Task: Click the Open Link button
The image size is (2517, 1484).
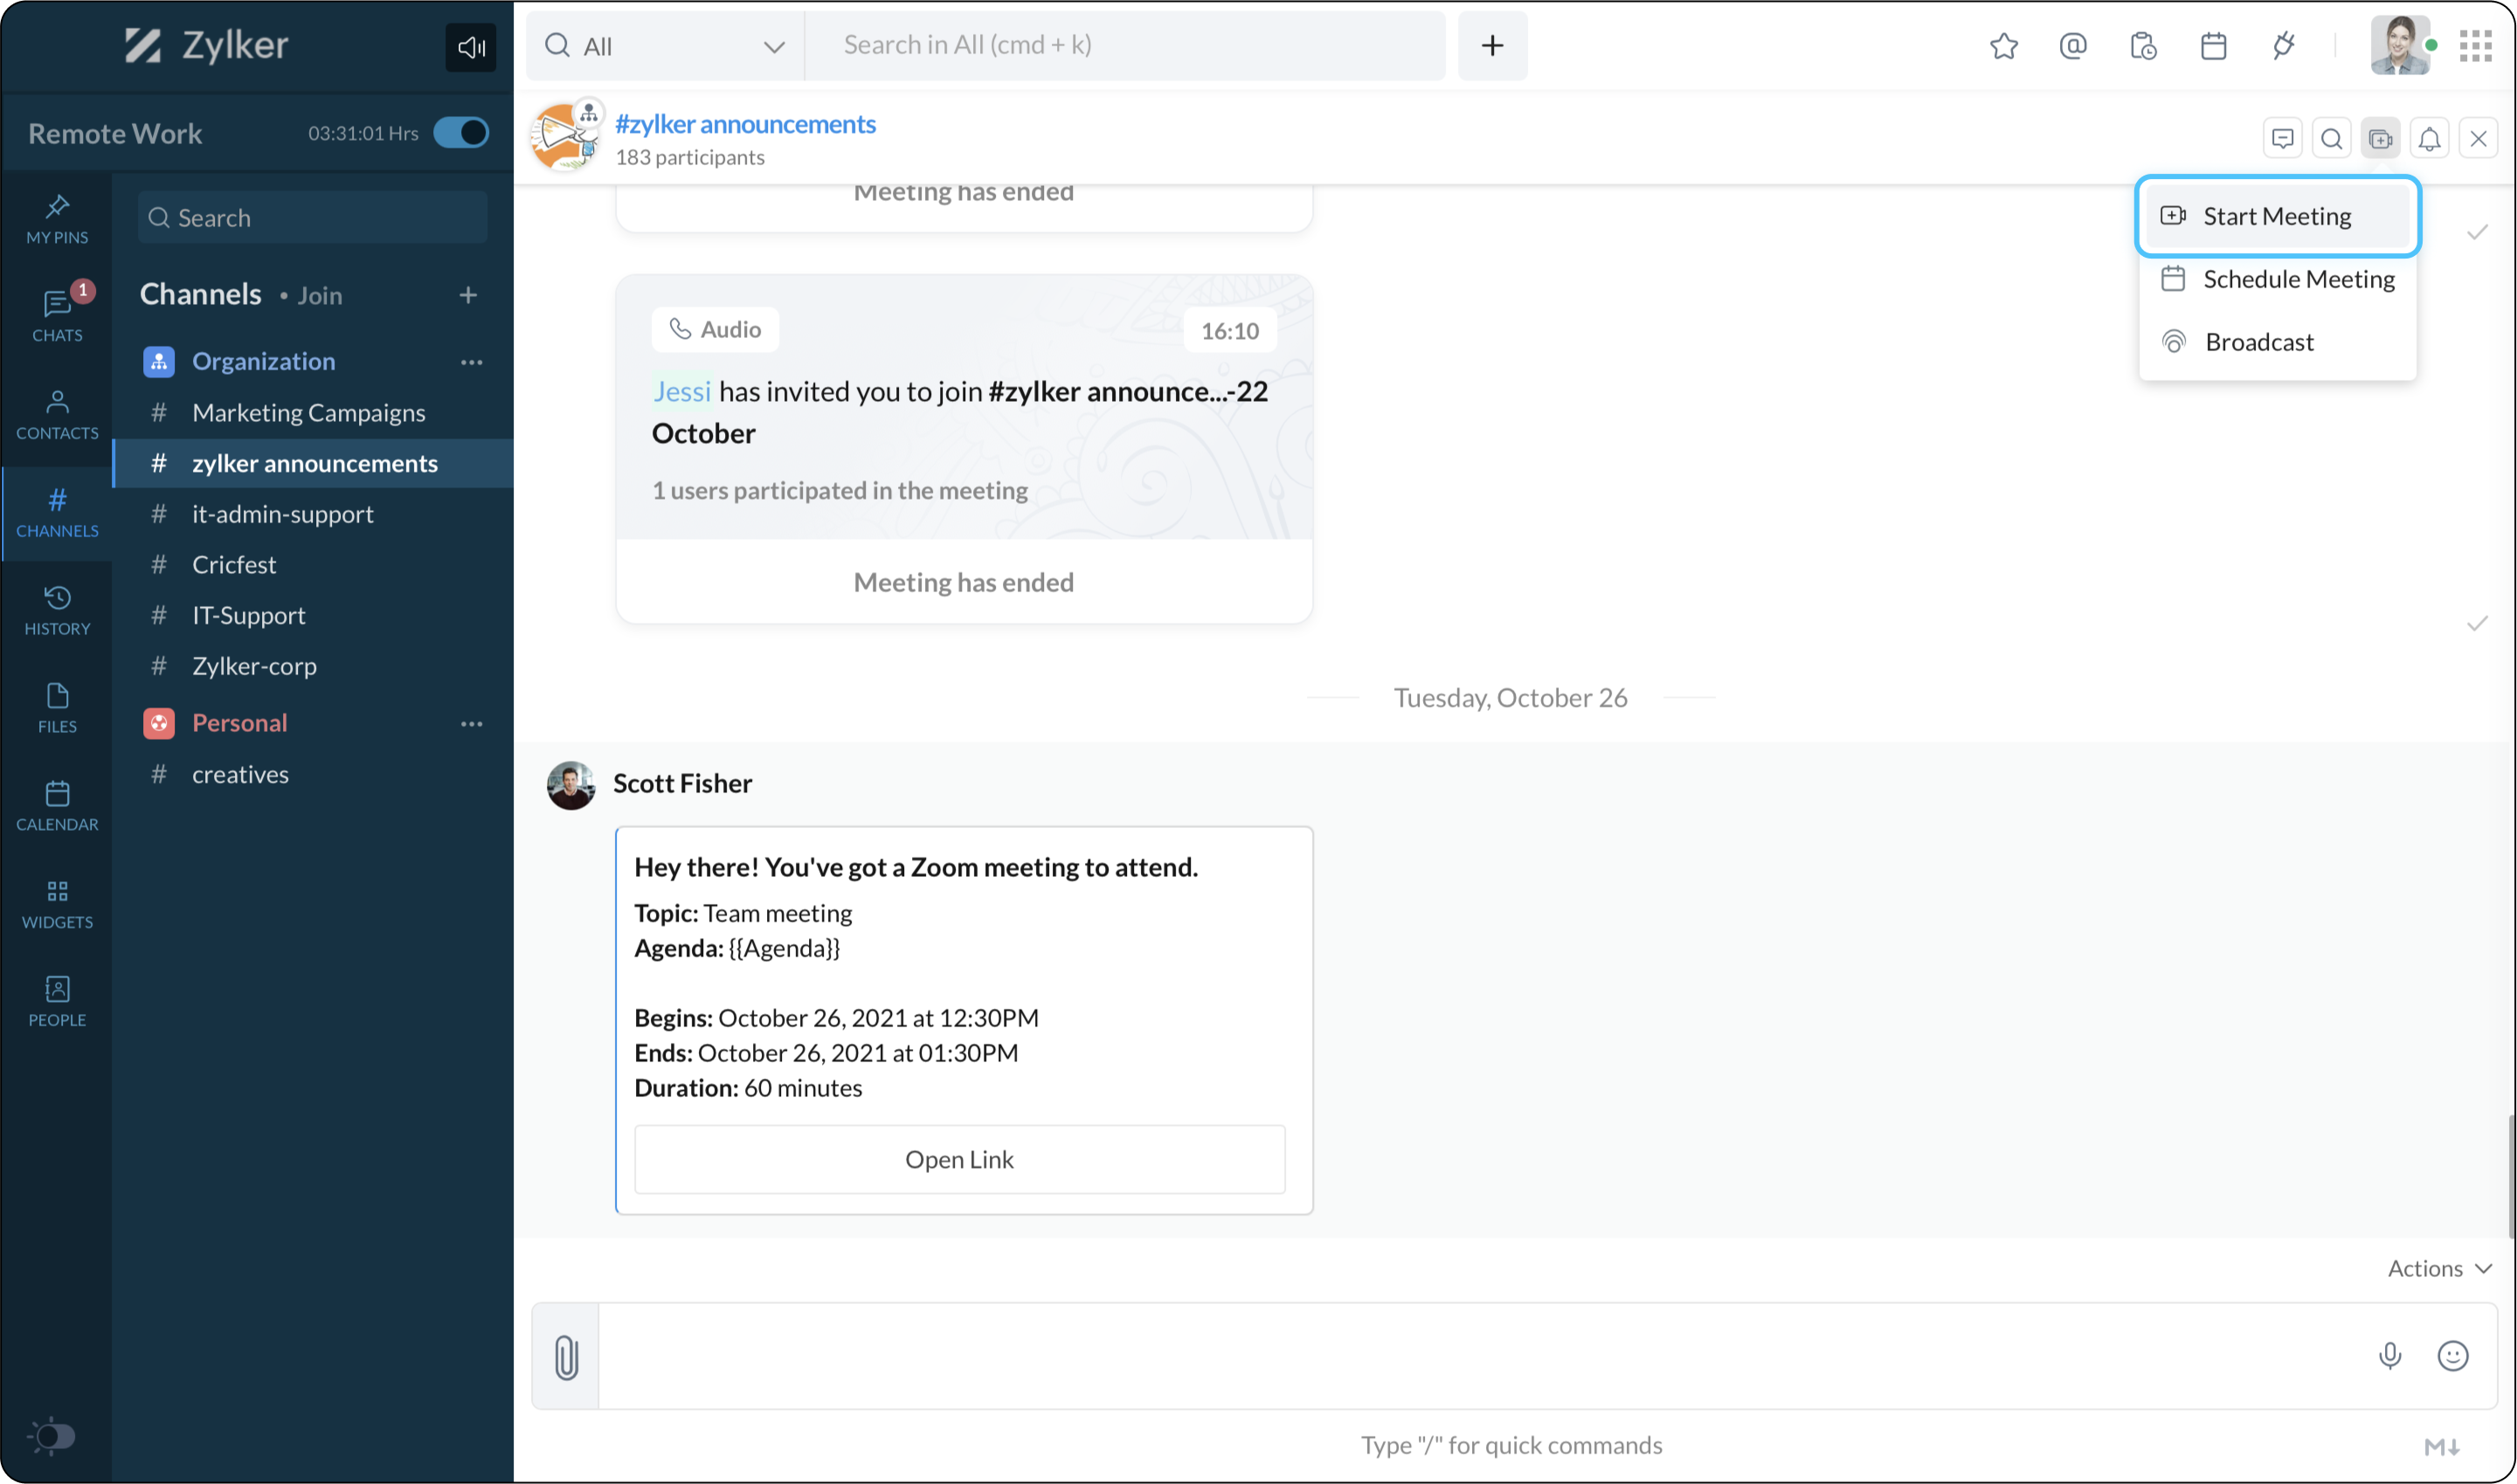Action: click(x=959, y=1159)
